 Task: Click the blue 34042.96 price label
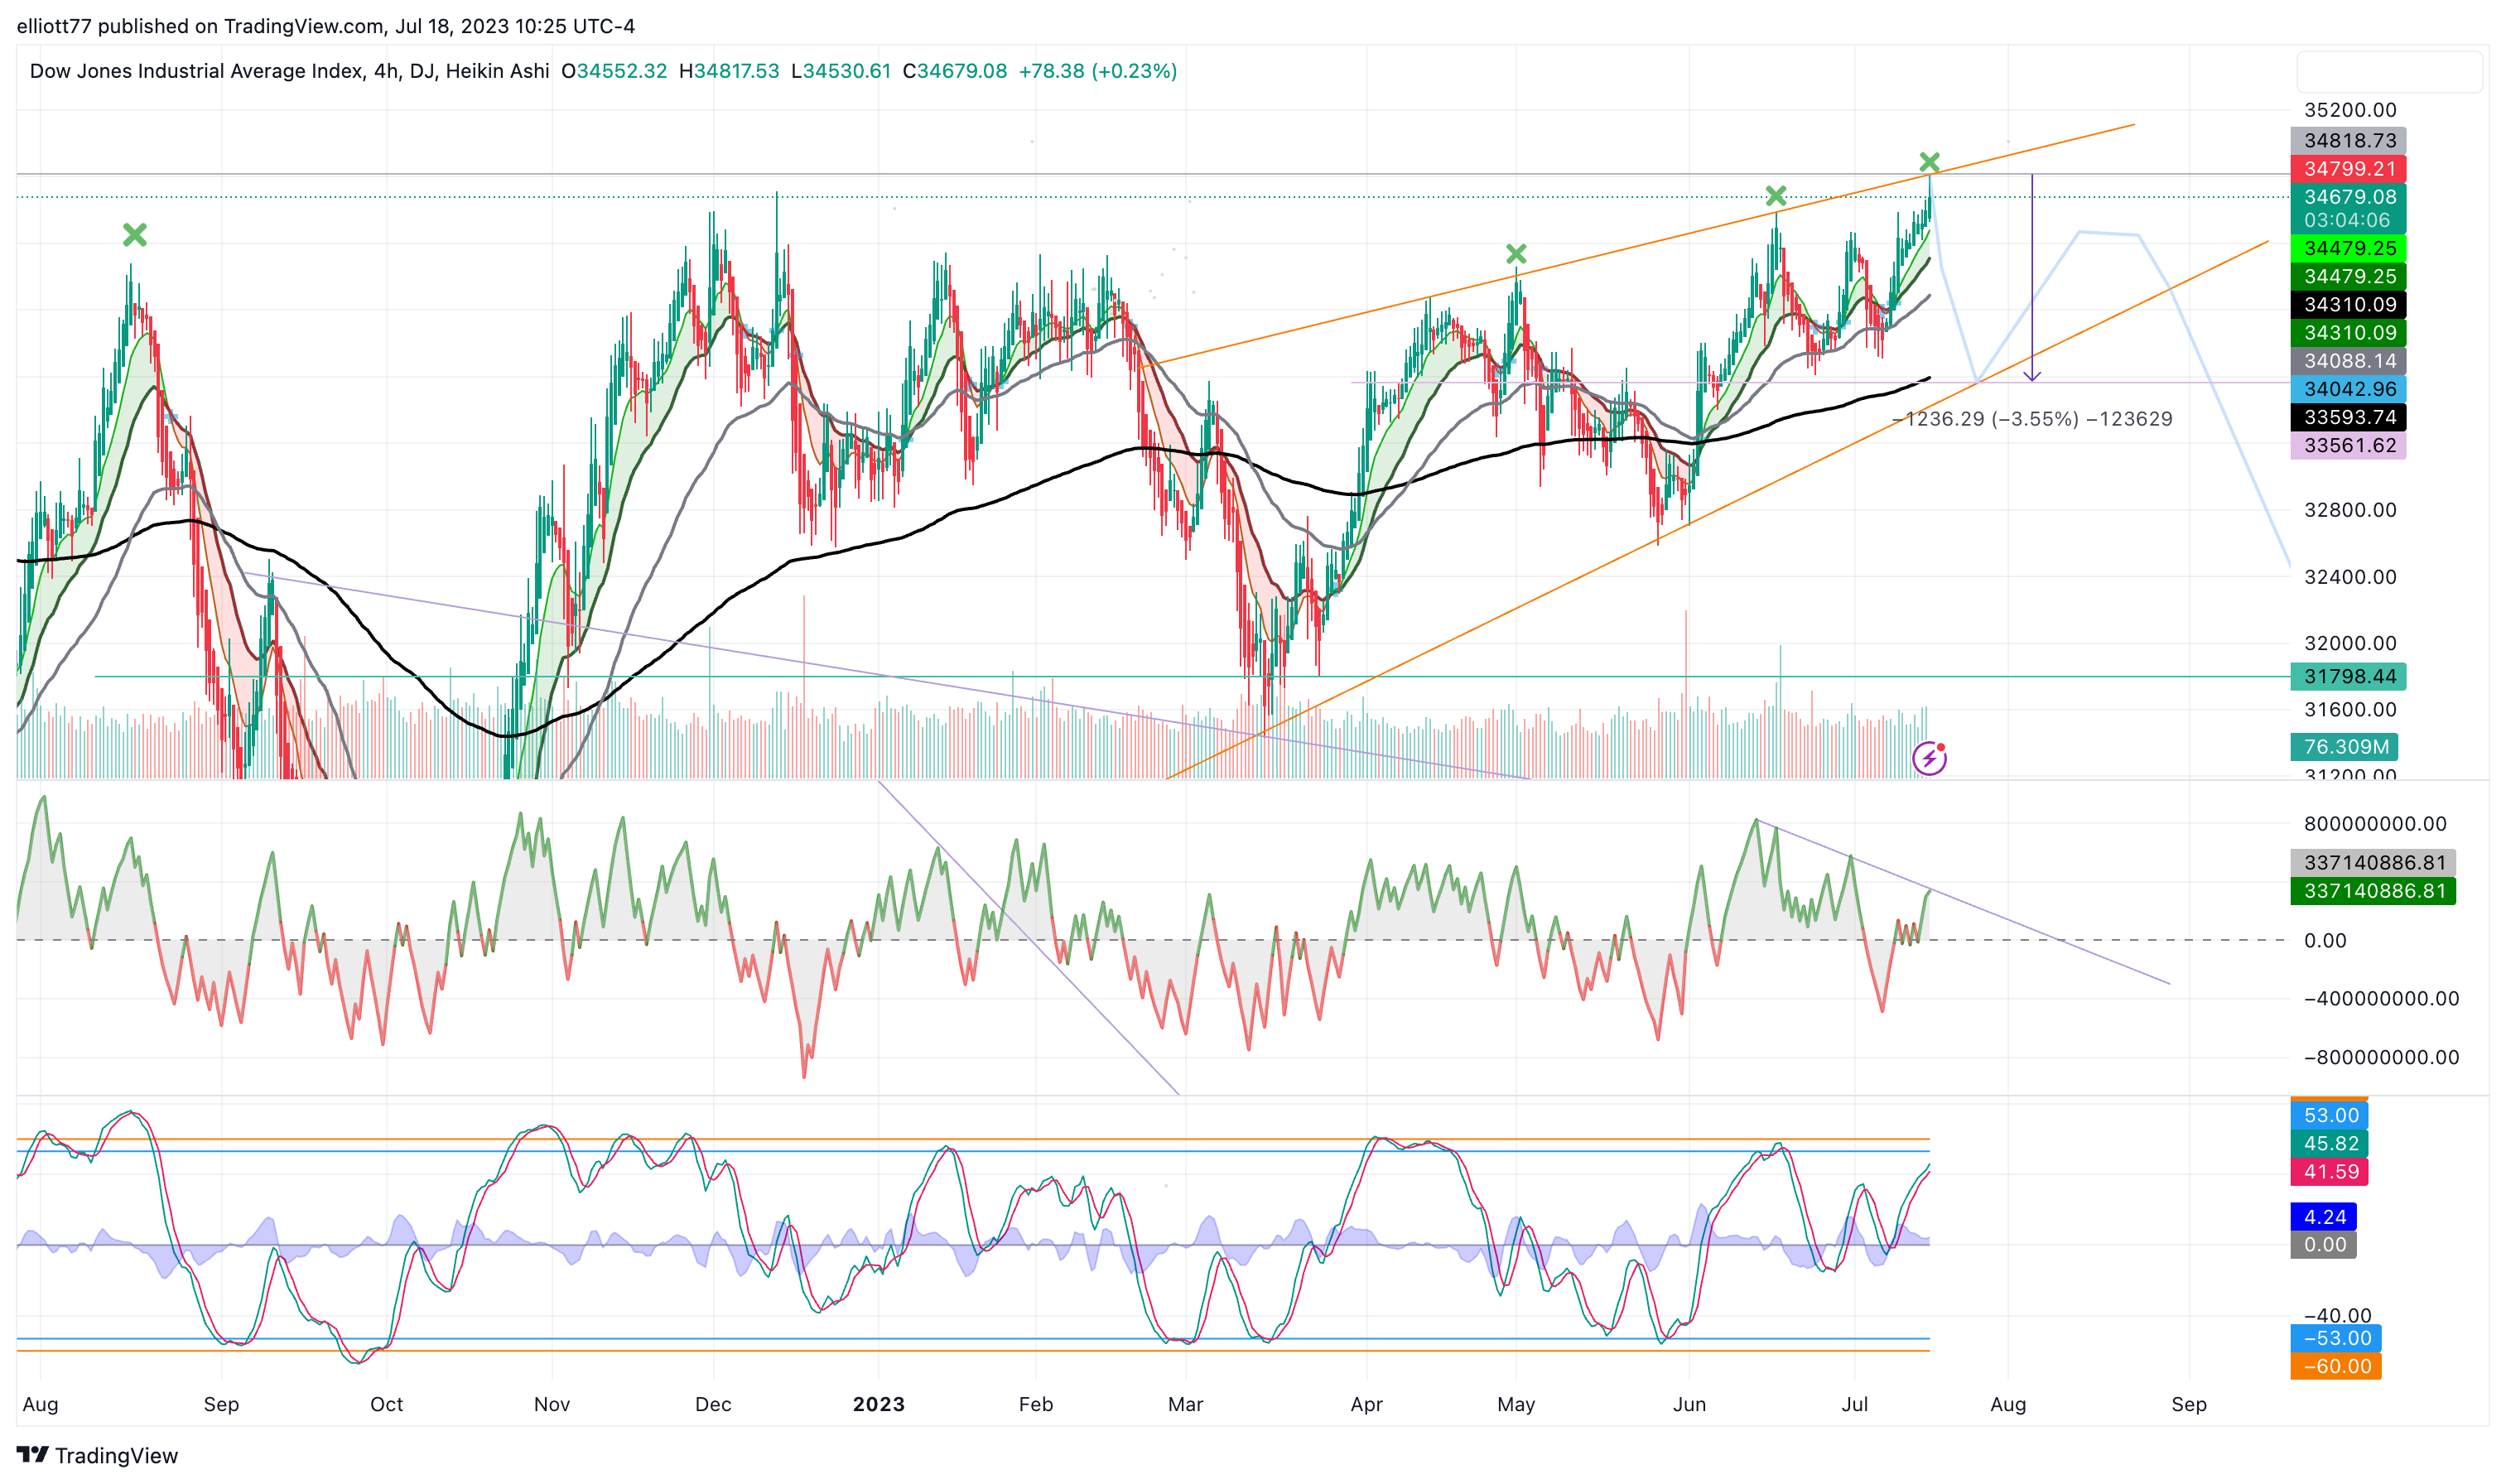pyautogui.click(x=2348, y=389)
